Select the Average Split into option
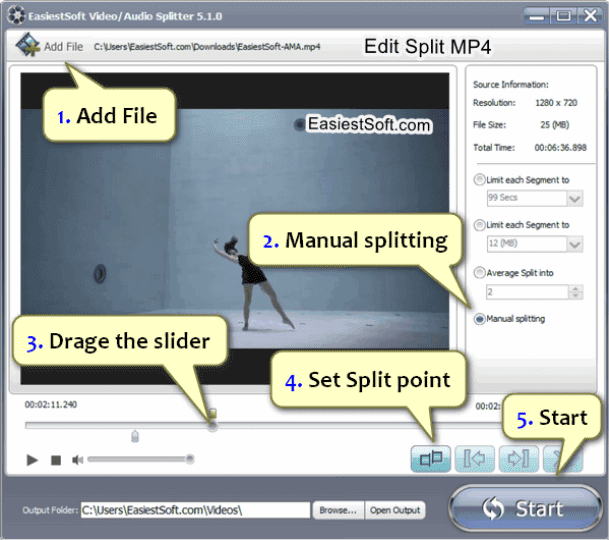 479,272
